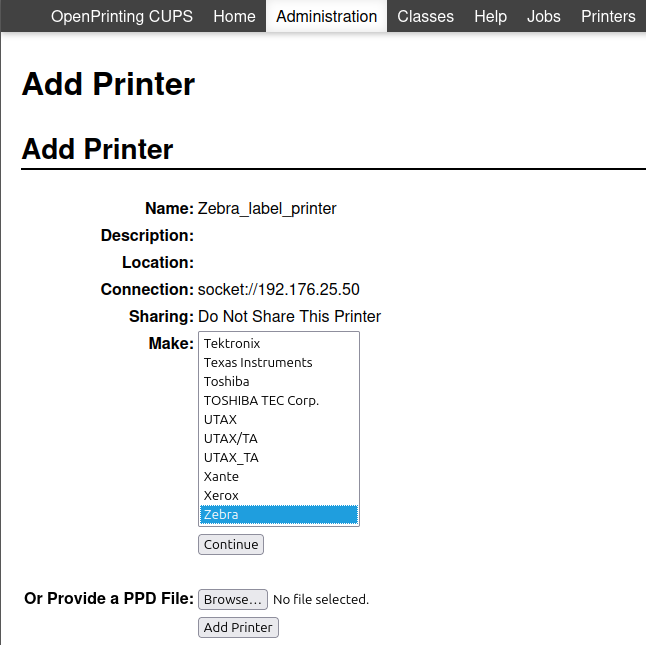Open the Help tab
The width and height of the screenshot is (646, 645).
[x=490, y=16]
